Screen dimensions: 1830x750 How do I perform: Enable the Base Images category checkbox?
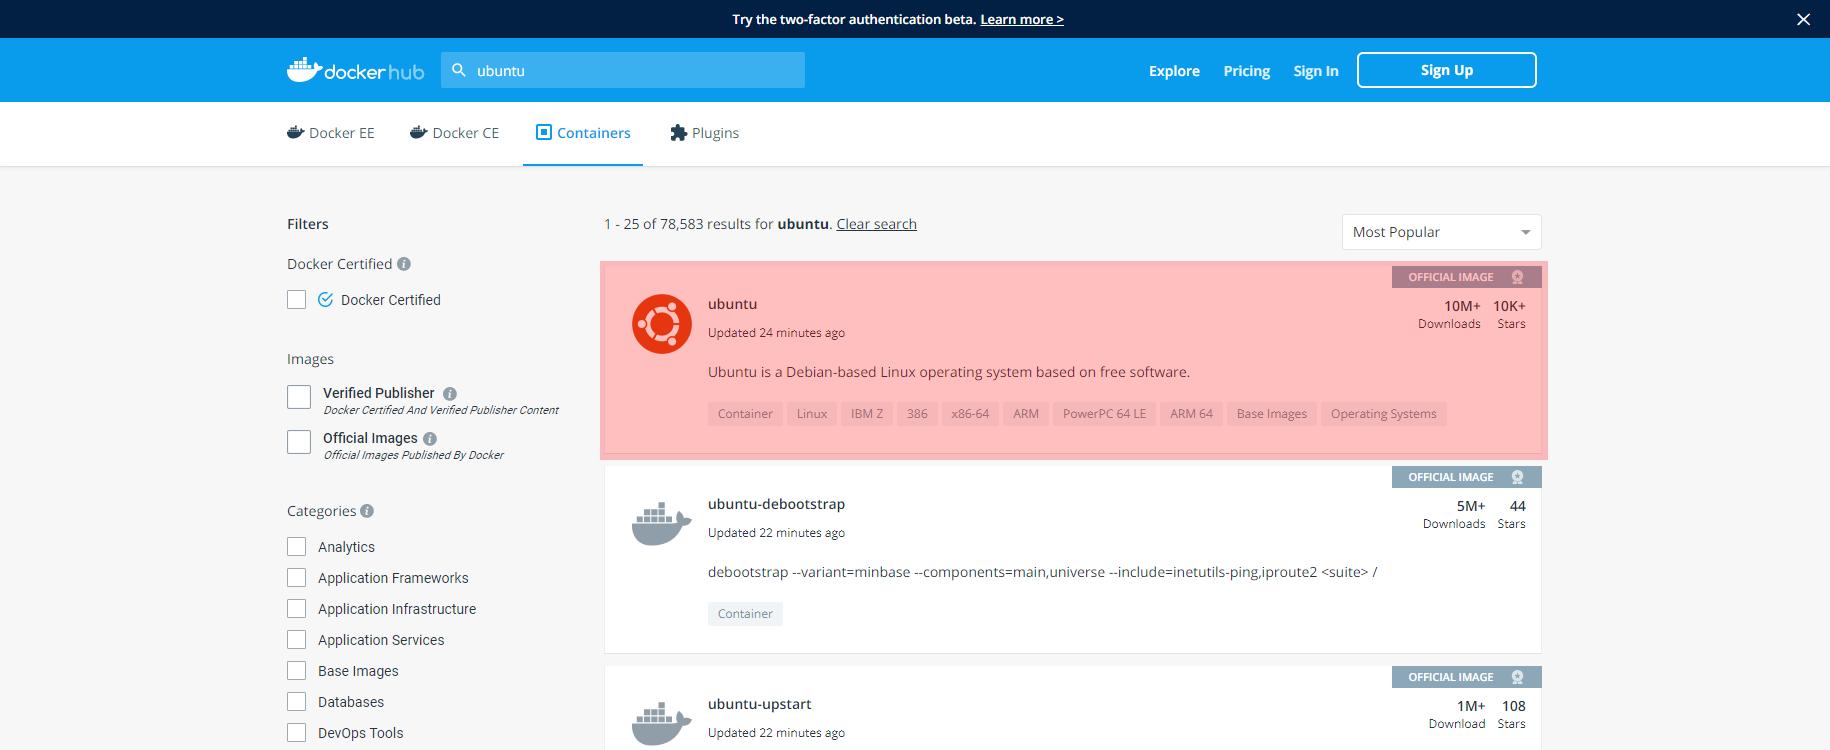coord(297,671)
